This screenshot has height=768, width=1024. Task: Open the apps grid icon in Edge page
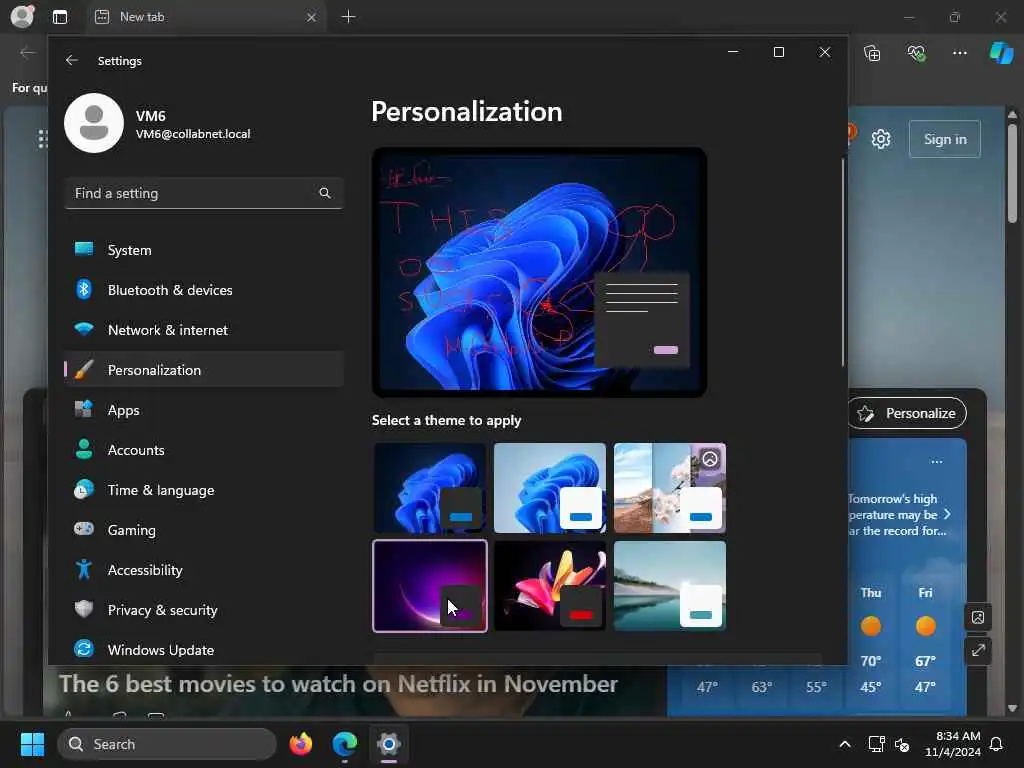[43, 139]
